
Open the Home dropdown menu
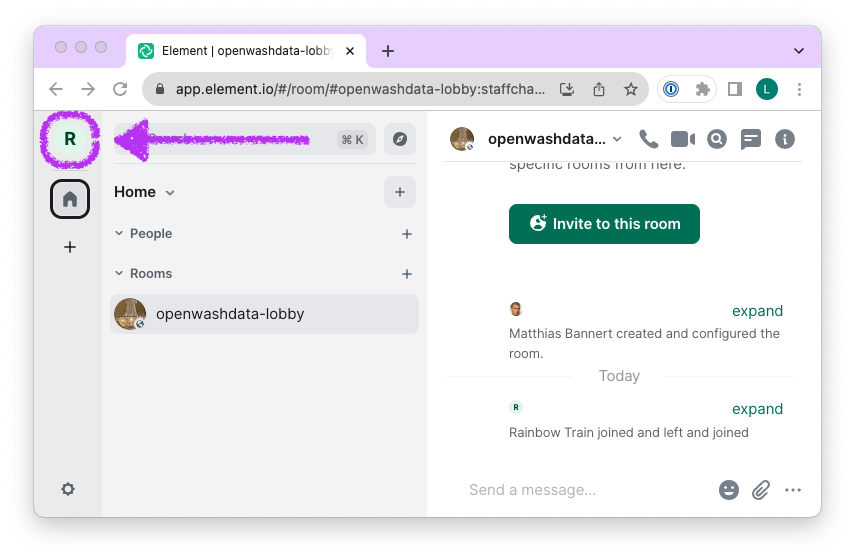click(x=170, y=193)
